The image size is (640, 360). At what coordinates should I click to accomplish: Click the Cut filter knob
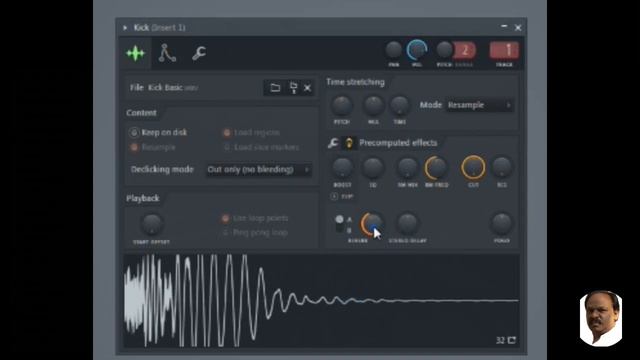pos(473,167)
